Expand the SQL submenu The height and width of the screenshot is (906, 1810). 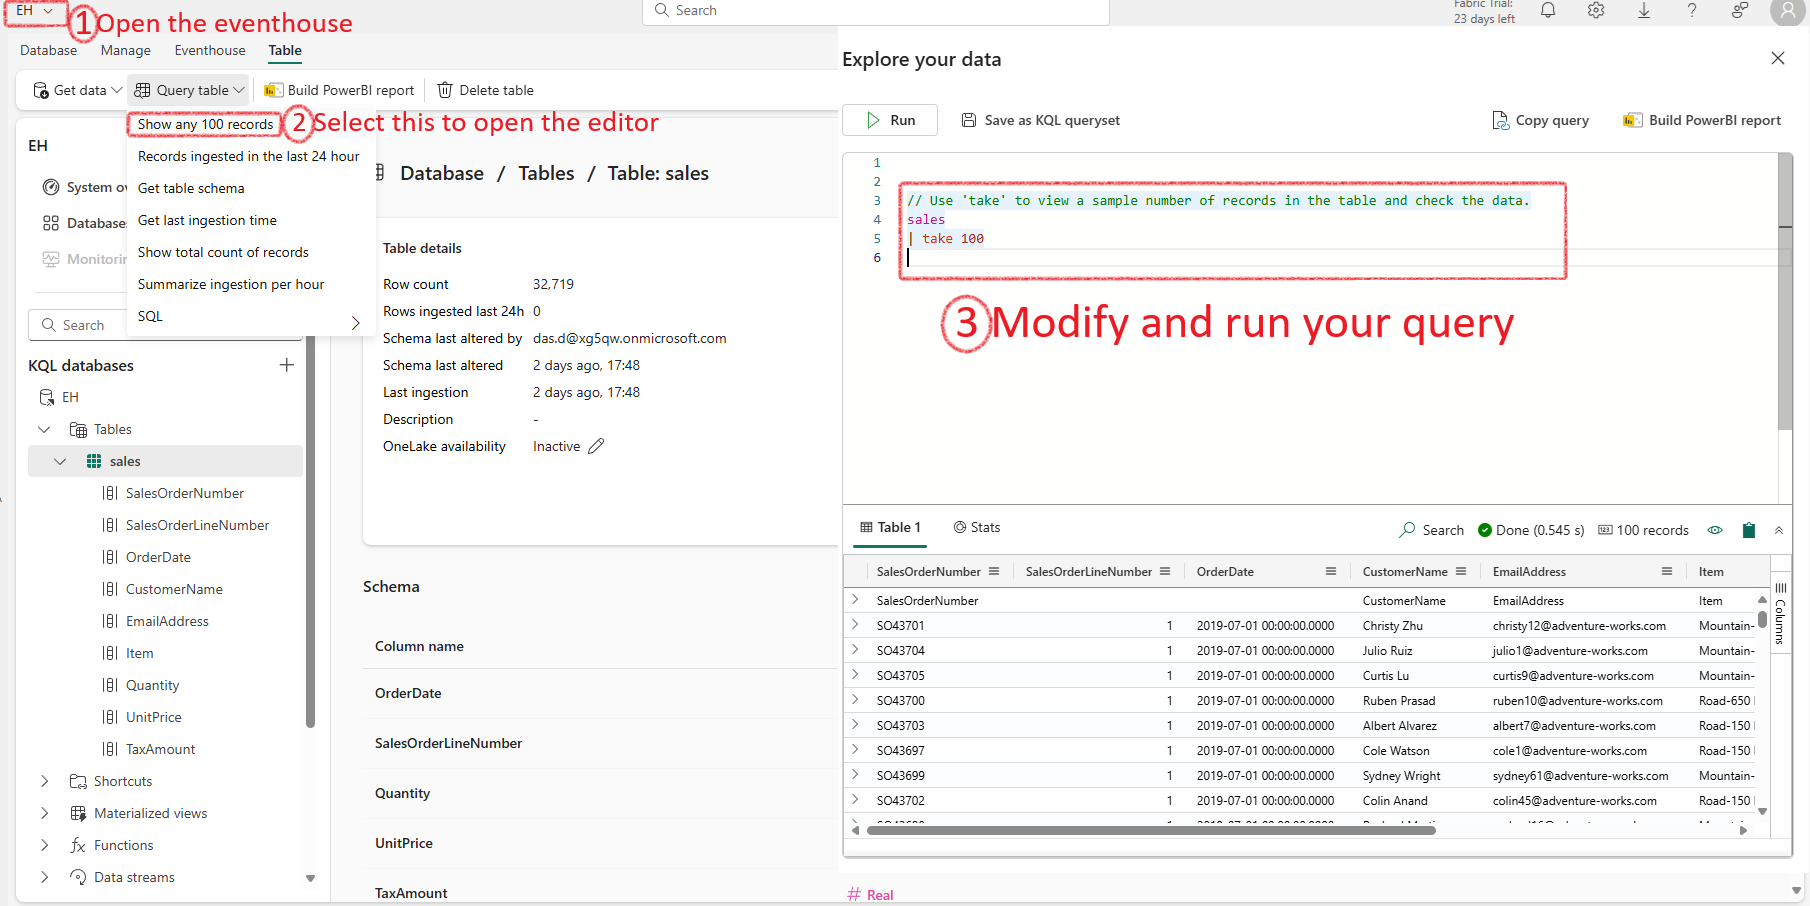click(x=249, y=317)
